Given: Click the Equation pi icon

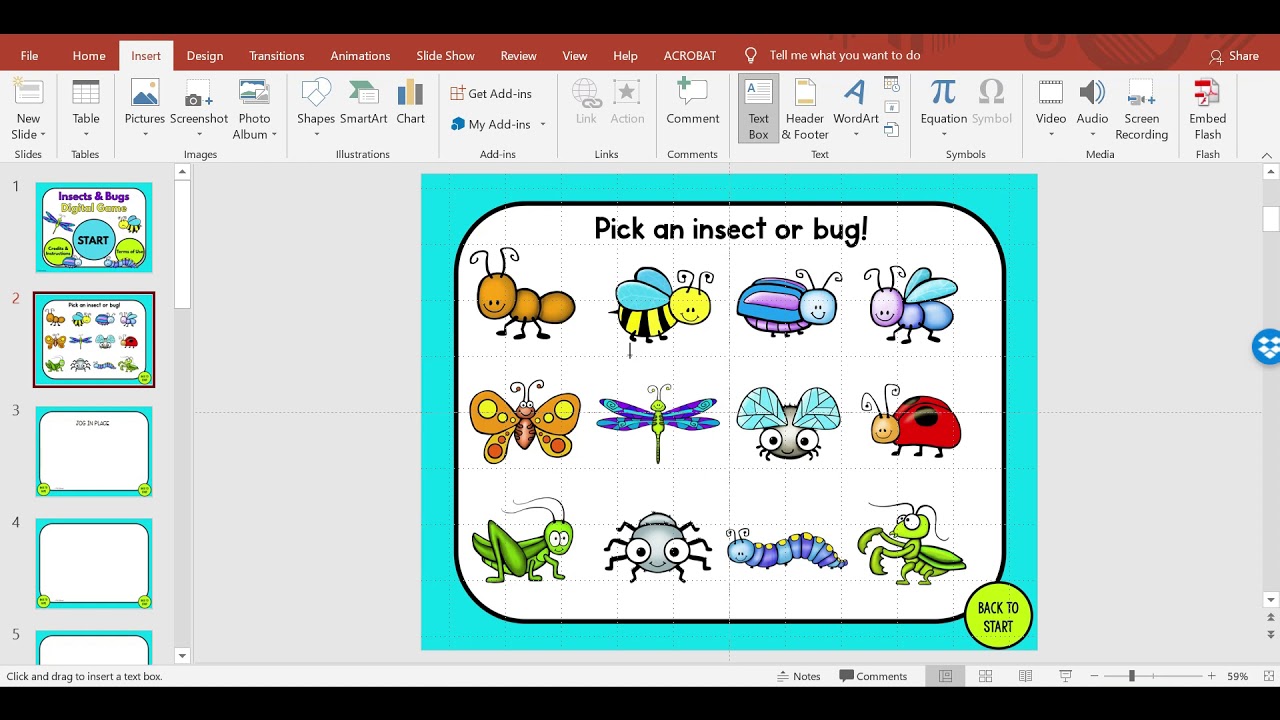Looking at the screenshot, I should tap(943, 94).
